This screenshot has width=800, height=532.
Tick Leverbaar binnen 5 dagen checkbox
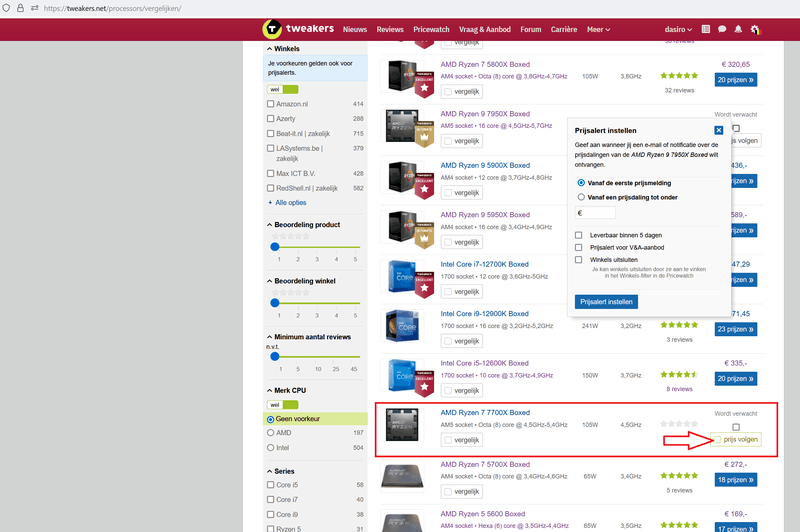click(x=579, y=235)
